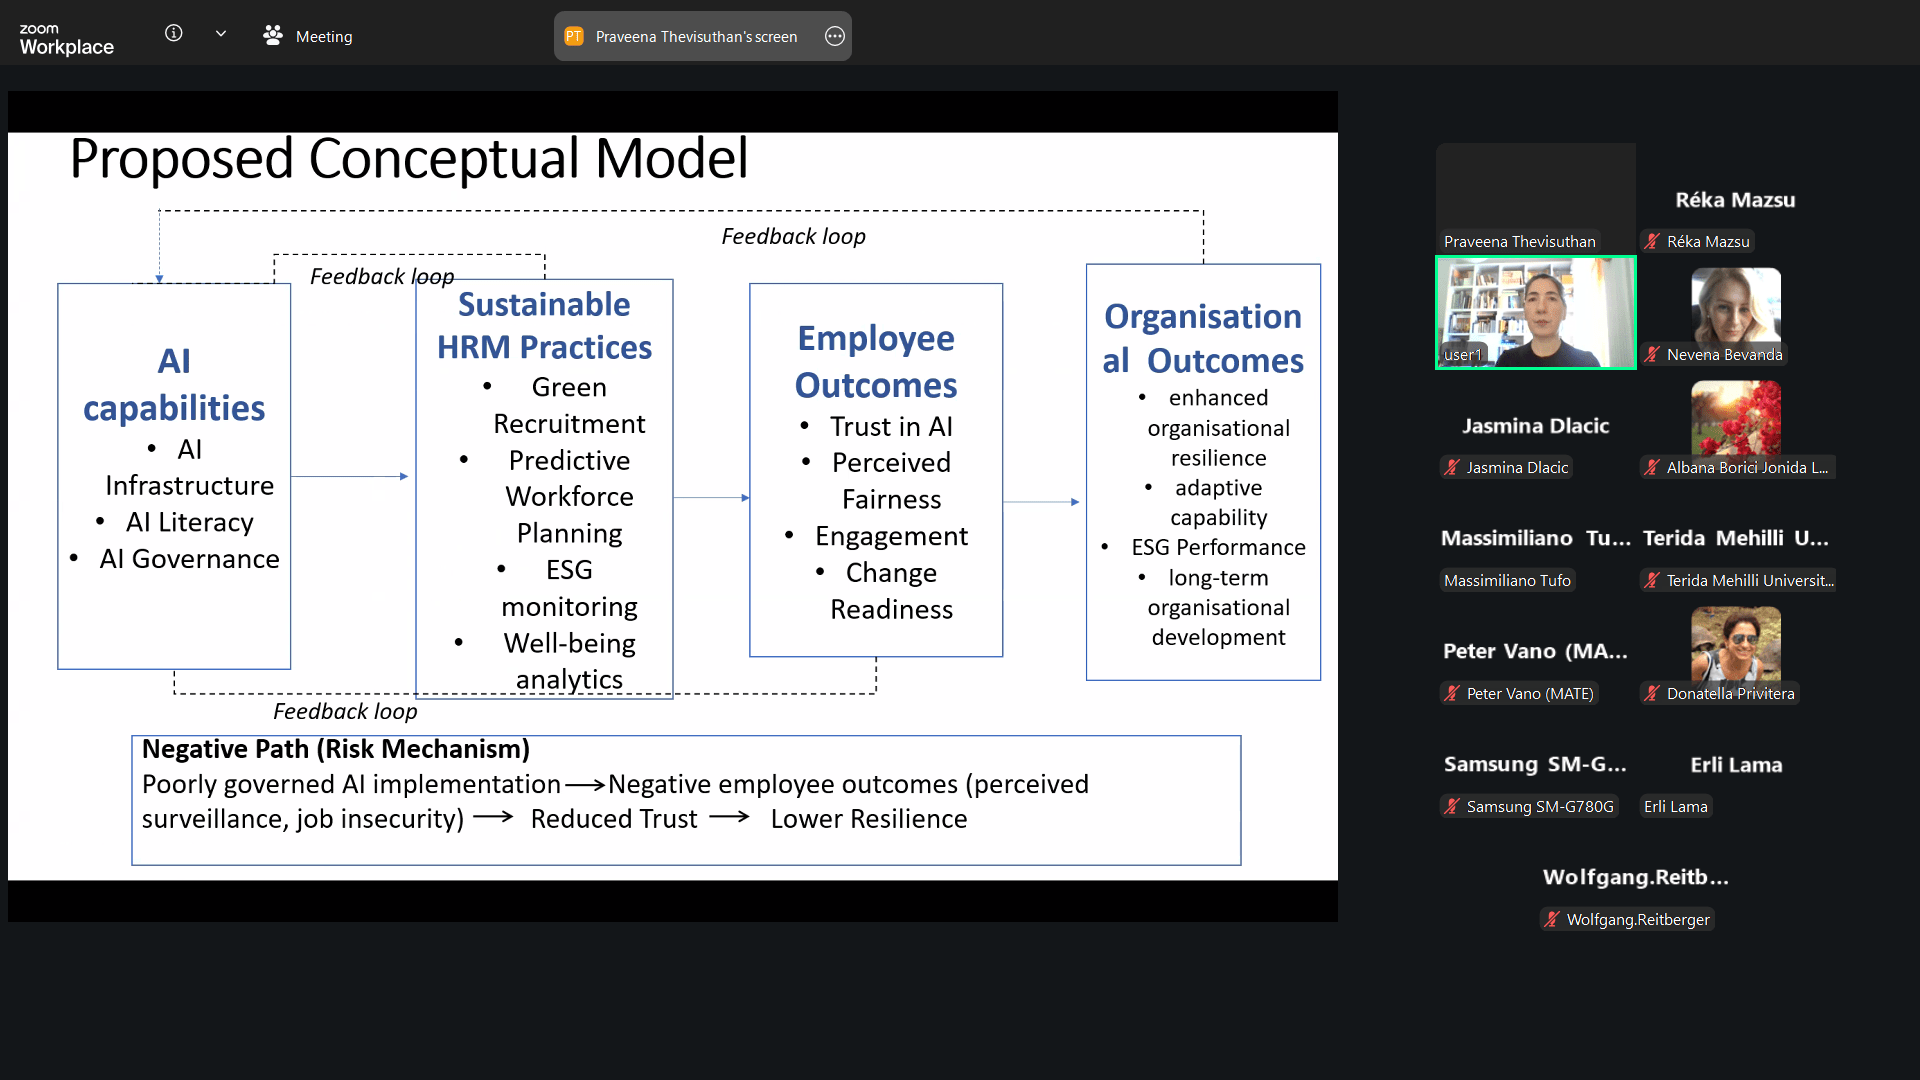
Task: Click Peter Vano's muted mic indicator
Action: point(1452,694)
